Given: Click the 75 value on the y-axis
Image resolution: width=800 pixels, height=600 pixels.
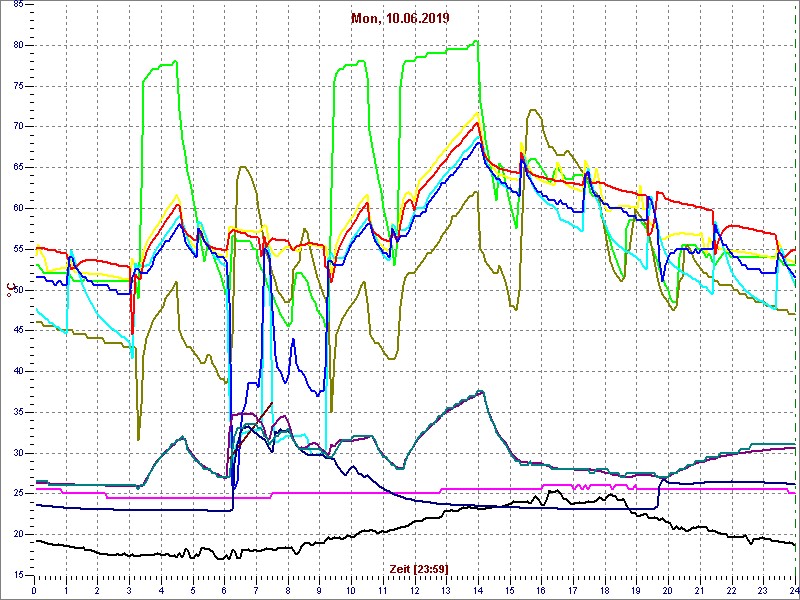Looking at the screenshot, I should (17, 86).
